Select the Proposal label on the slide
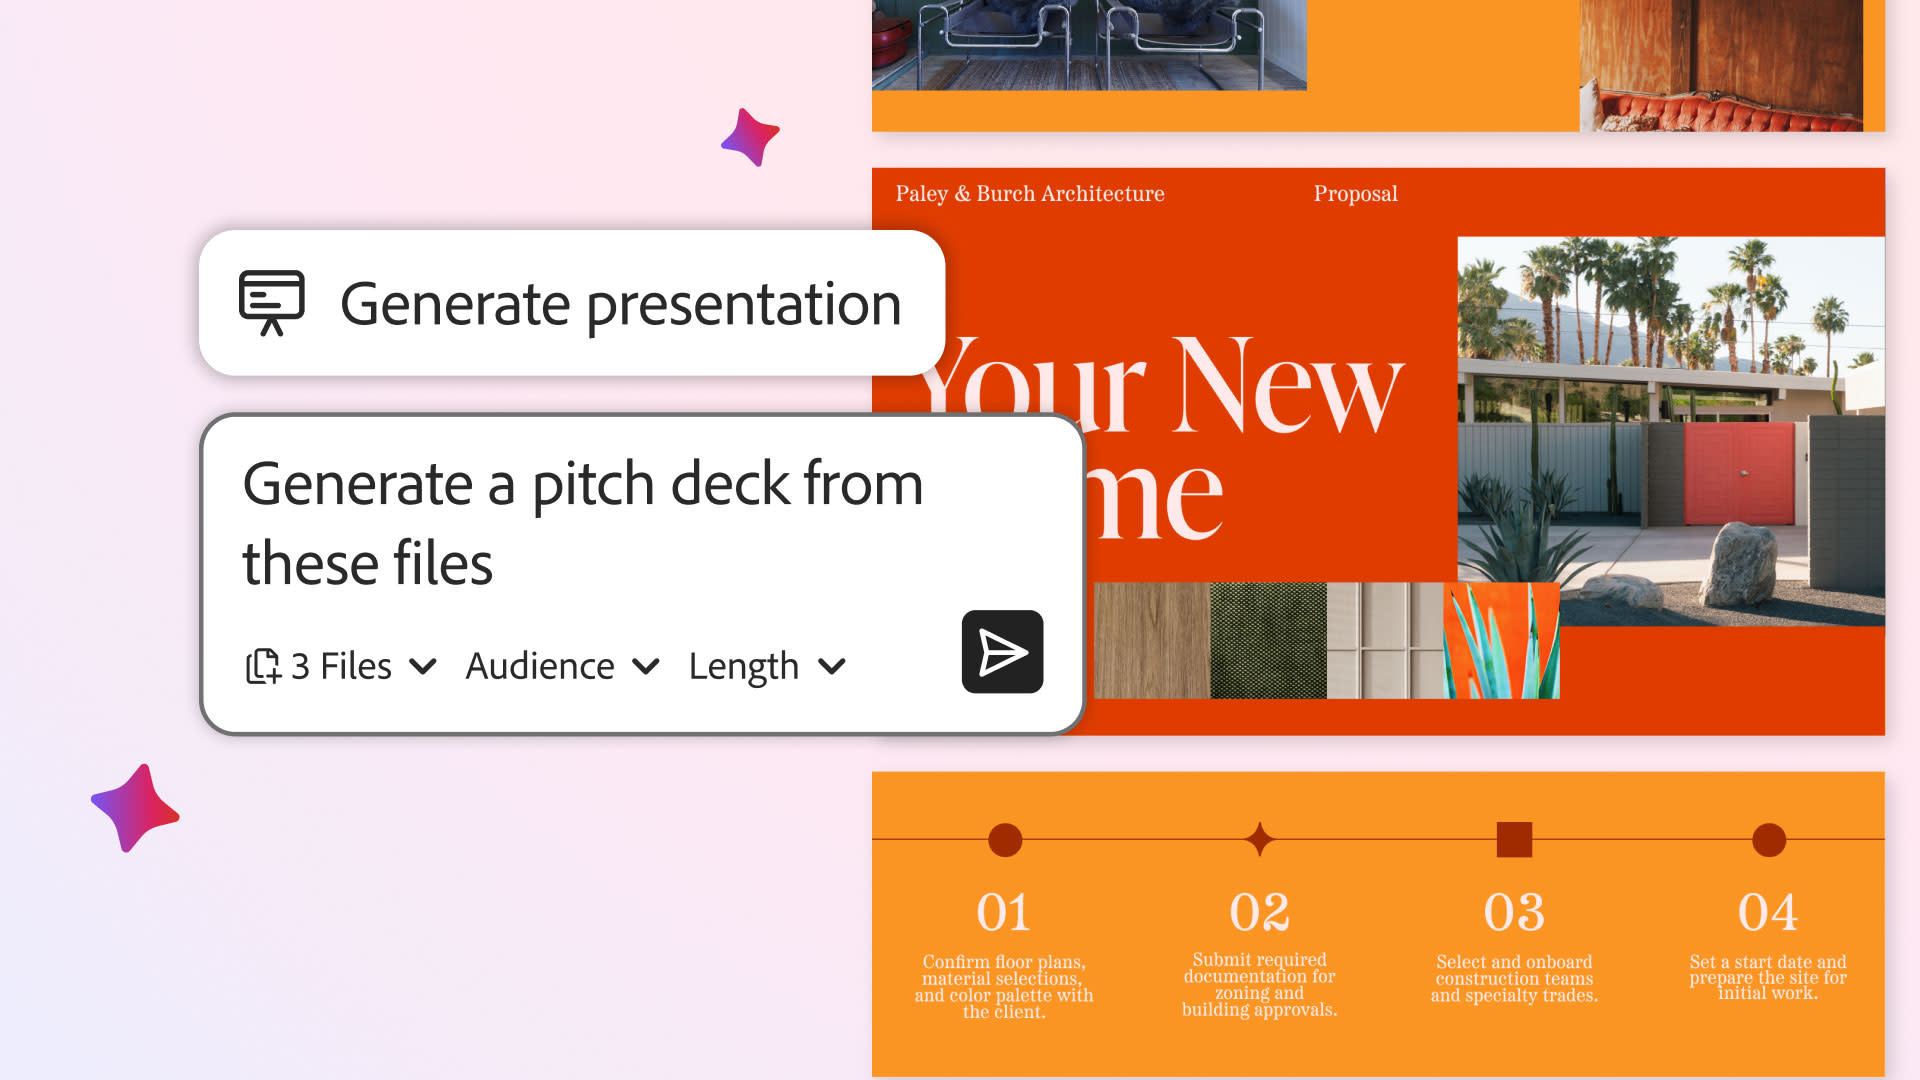1920x1080 pixels. tap(1356, 193)
